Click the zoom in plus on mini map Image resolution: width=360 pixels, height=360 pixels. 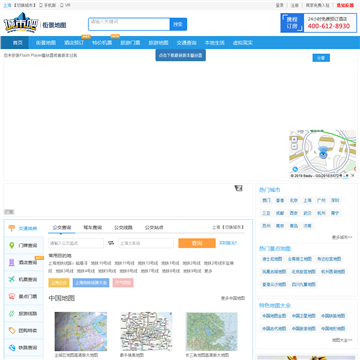pos(294,139)
